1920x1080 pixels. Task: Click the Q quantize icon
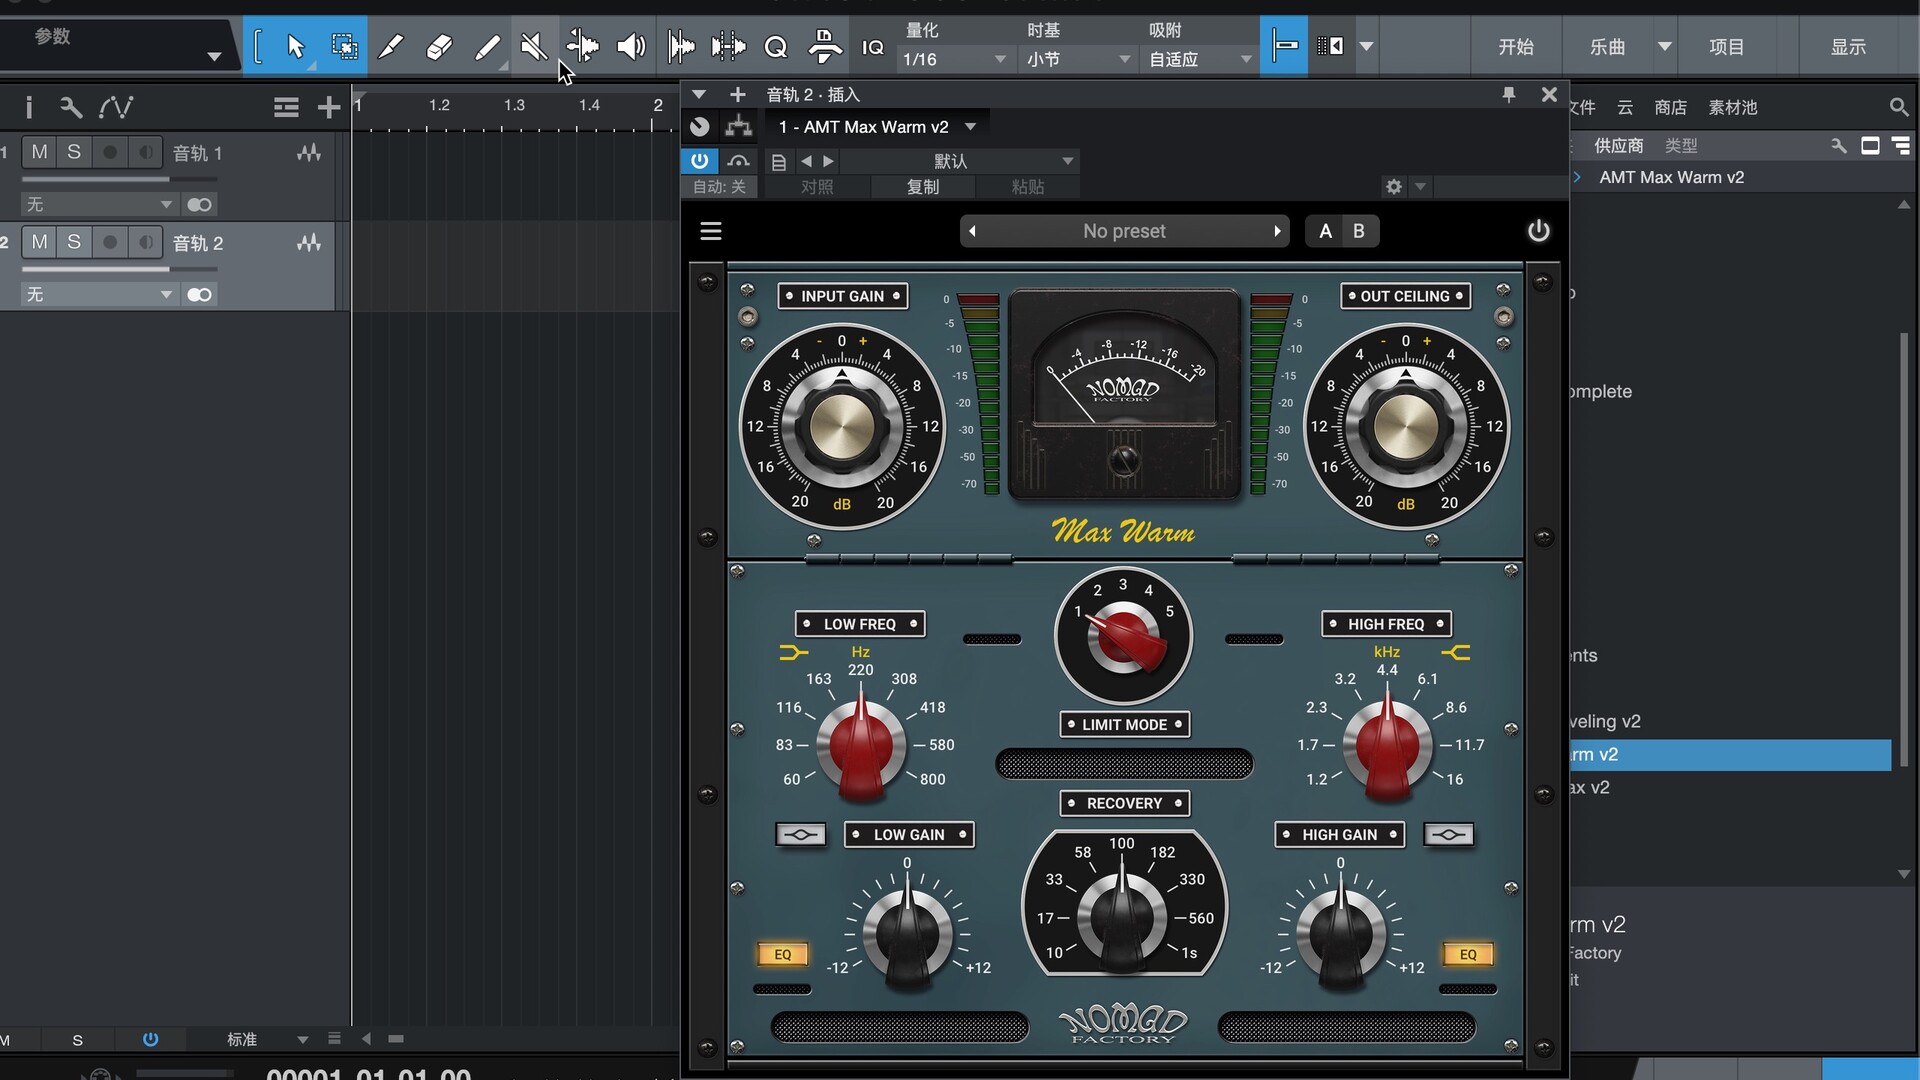(776, 46)
